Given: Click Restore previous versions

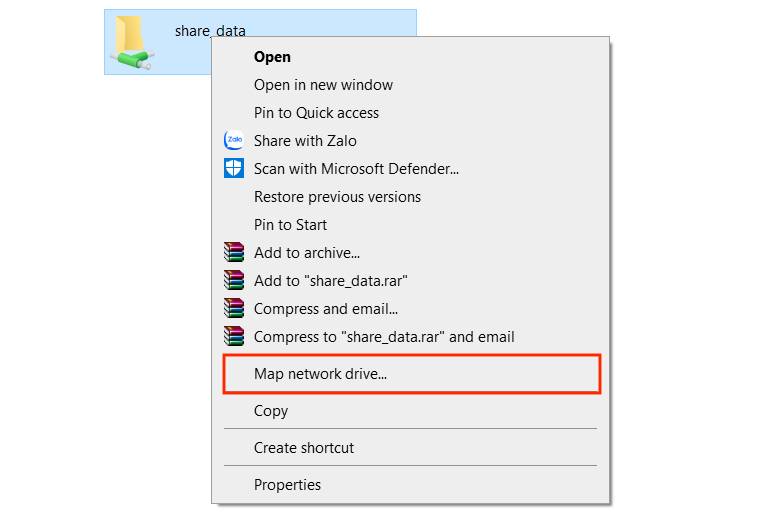Looking at the screenshot, I should pos(337,197).
